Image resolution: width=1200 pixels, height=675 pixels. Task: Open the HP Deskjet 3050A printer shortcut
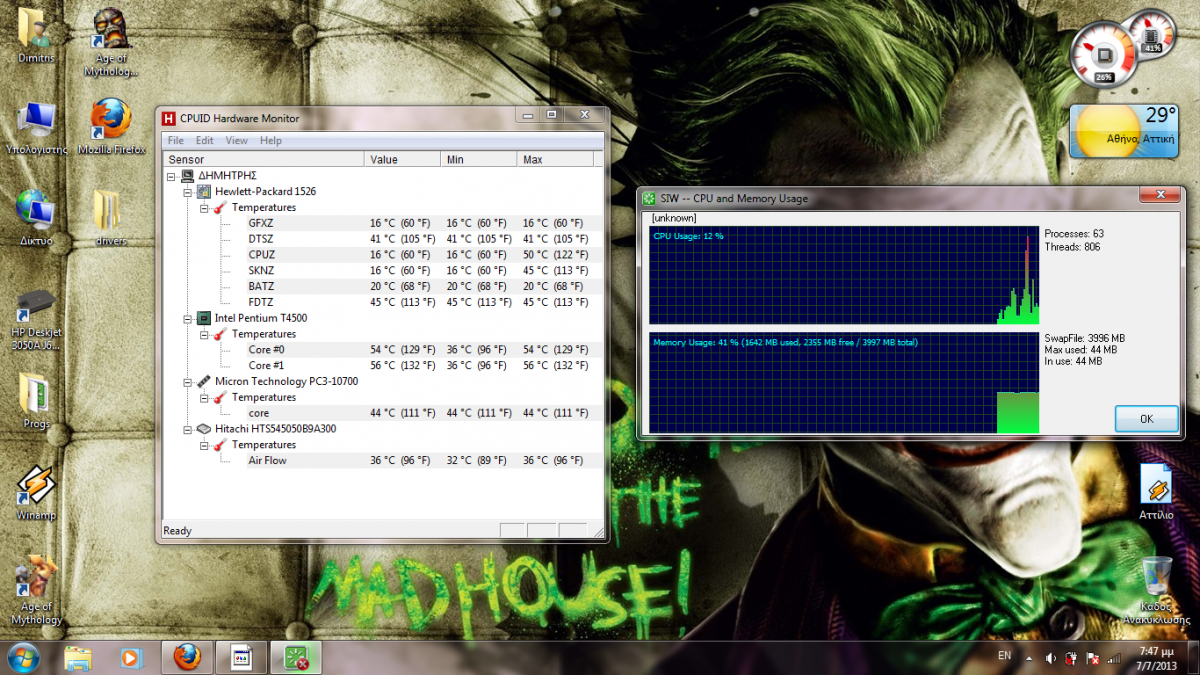pos(36,318)
